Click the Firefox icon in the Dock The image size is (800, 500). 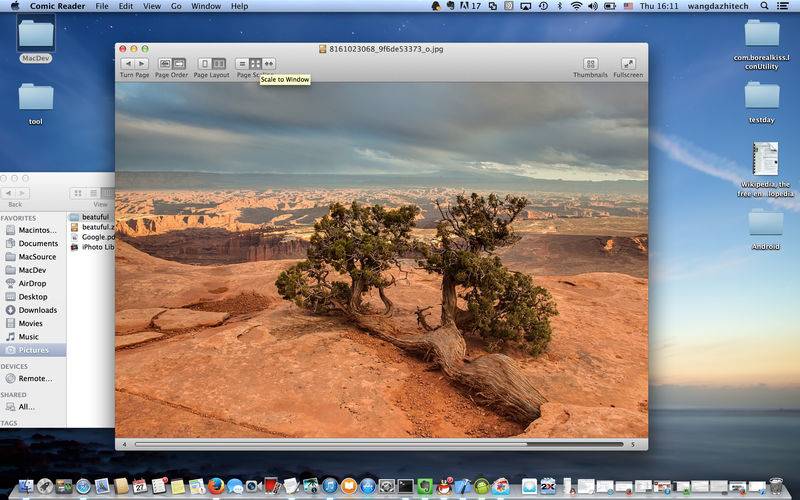point(215,486)
